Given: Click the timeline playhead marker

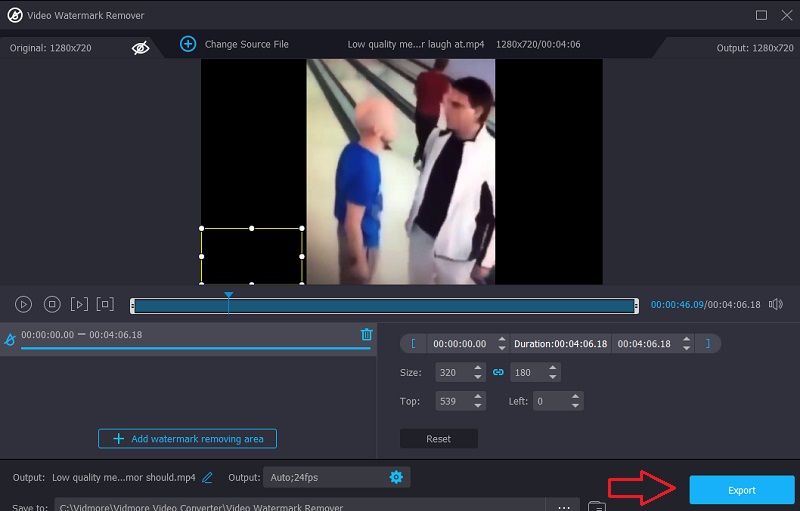Looking at the screenshot, I should tap(229, 296).
